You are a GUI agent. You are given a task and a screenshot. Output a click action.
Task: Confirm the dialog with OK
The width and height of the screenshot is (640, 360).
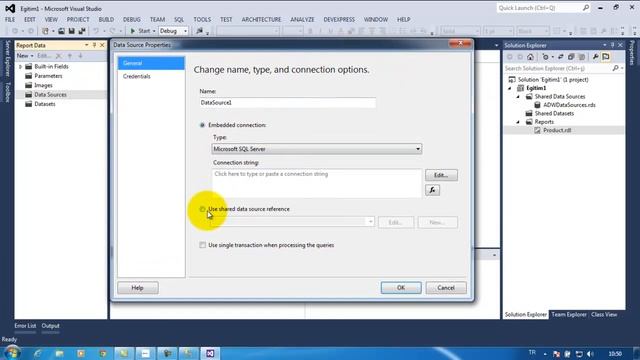coord(401,288)
